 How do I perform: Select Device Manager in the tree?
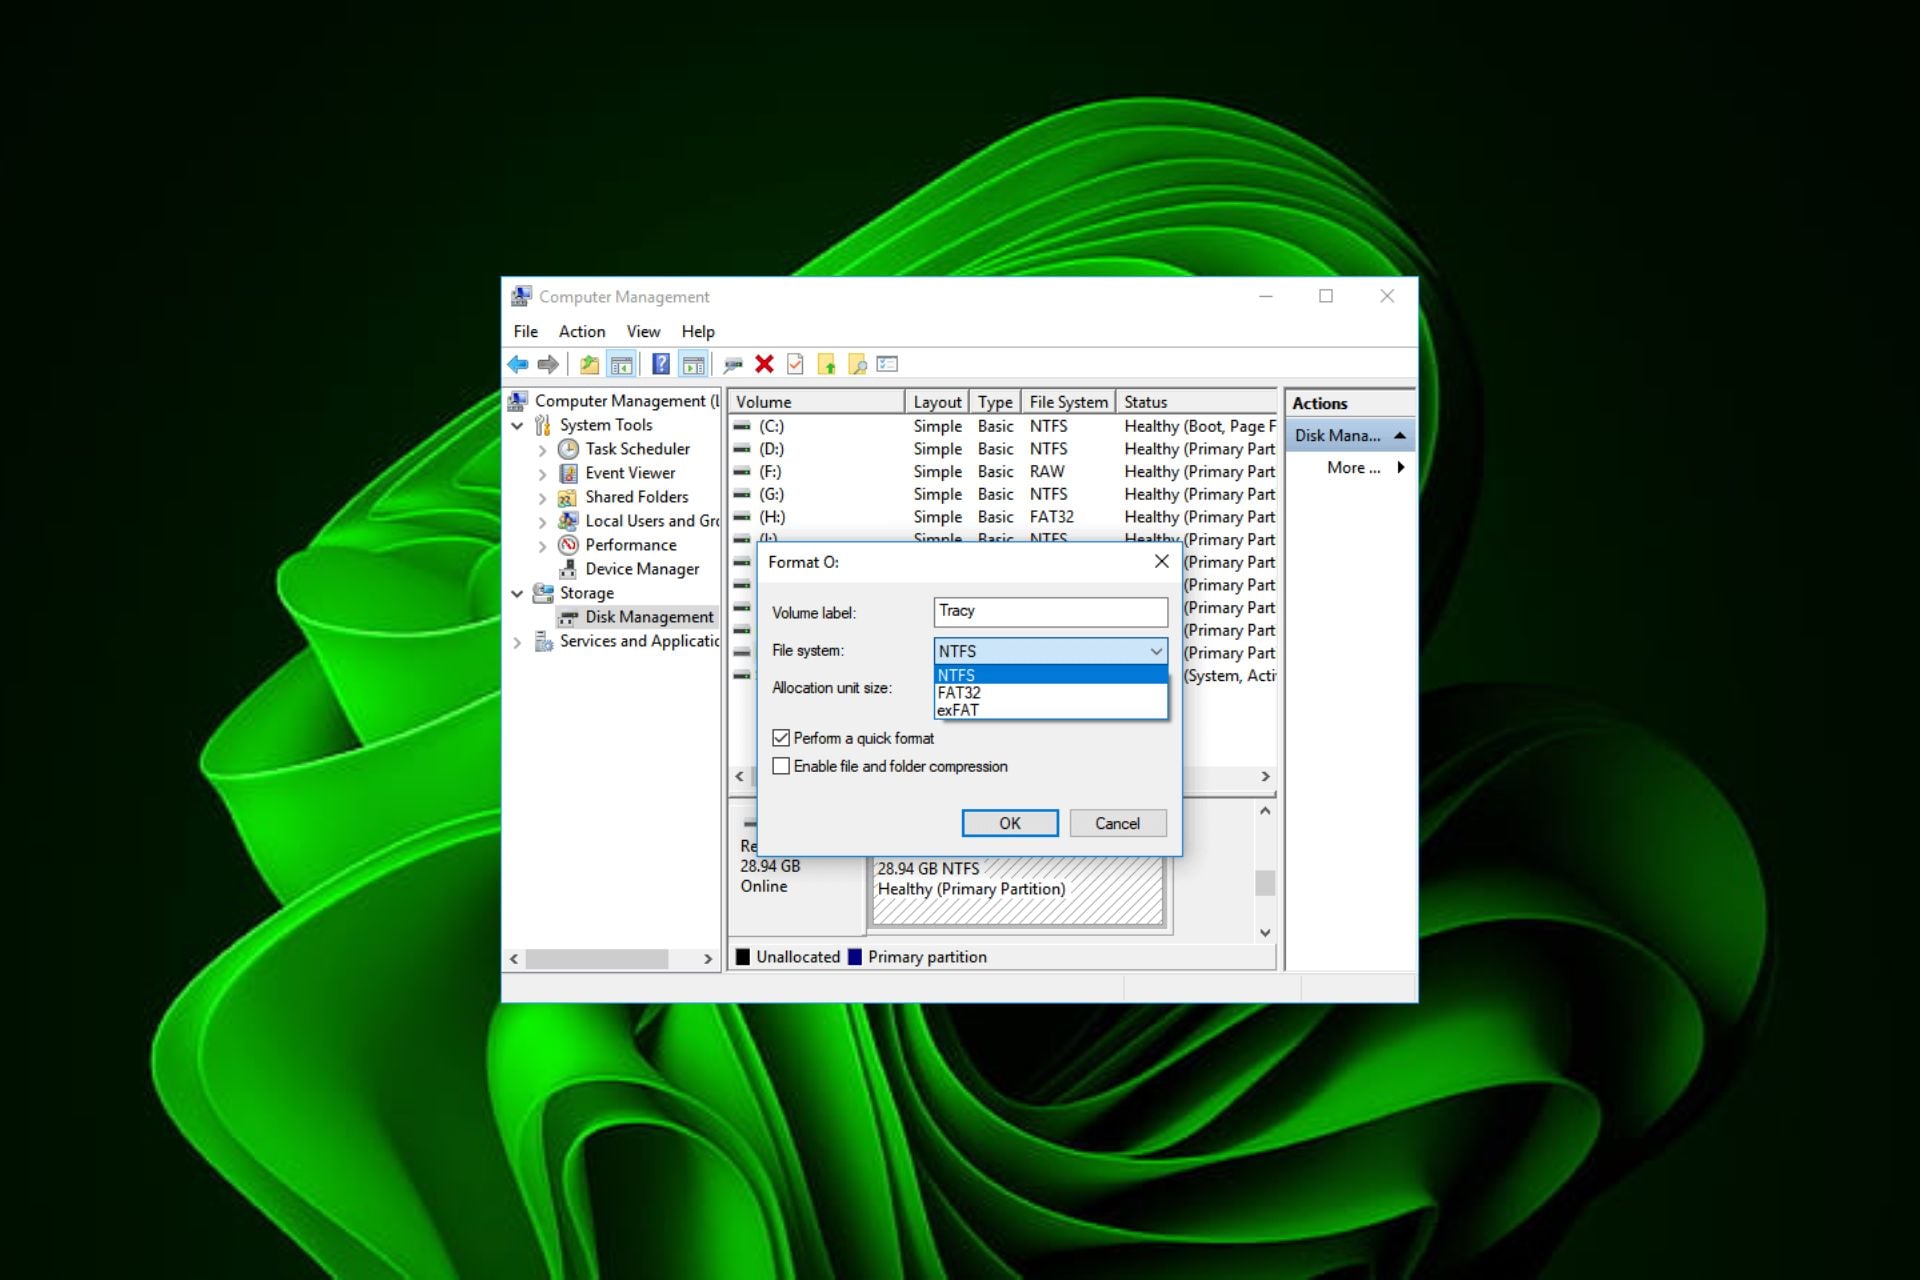pyautogui.click(x=642, y=569)
